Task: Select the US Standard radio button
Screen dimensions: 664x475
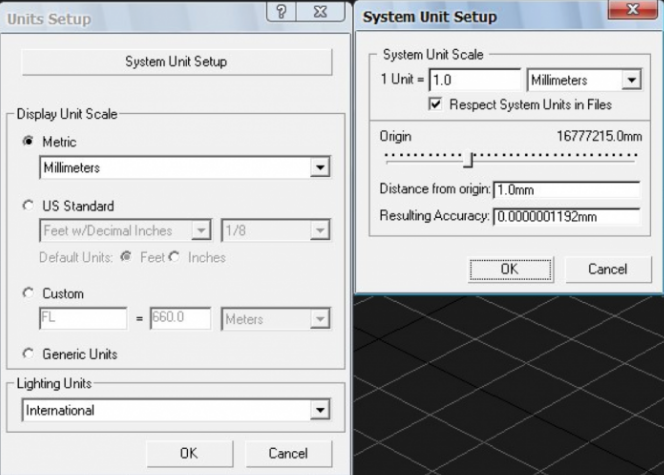Action: point(28,206)
